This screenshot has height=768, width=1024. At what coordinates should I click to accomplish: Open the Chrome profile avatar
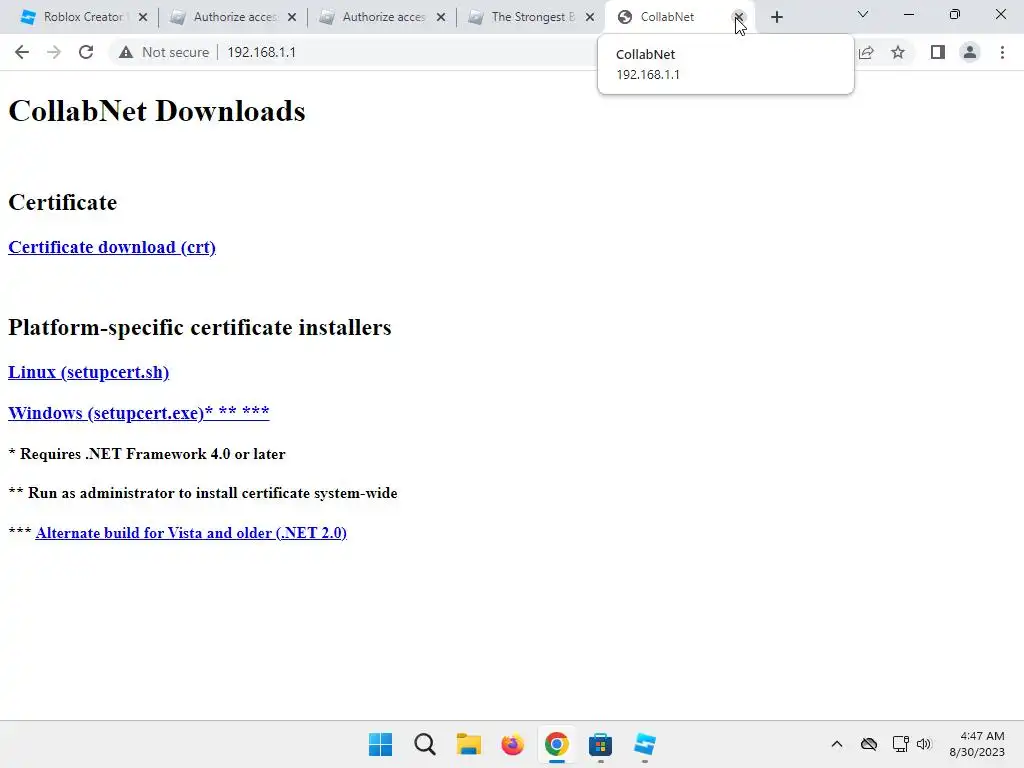click(x=970, y=52)
